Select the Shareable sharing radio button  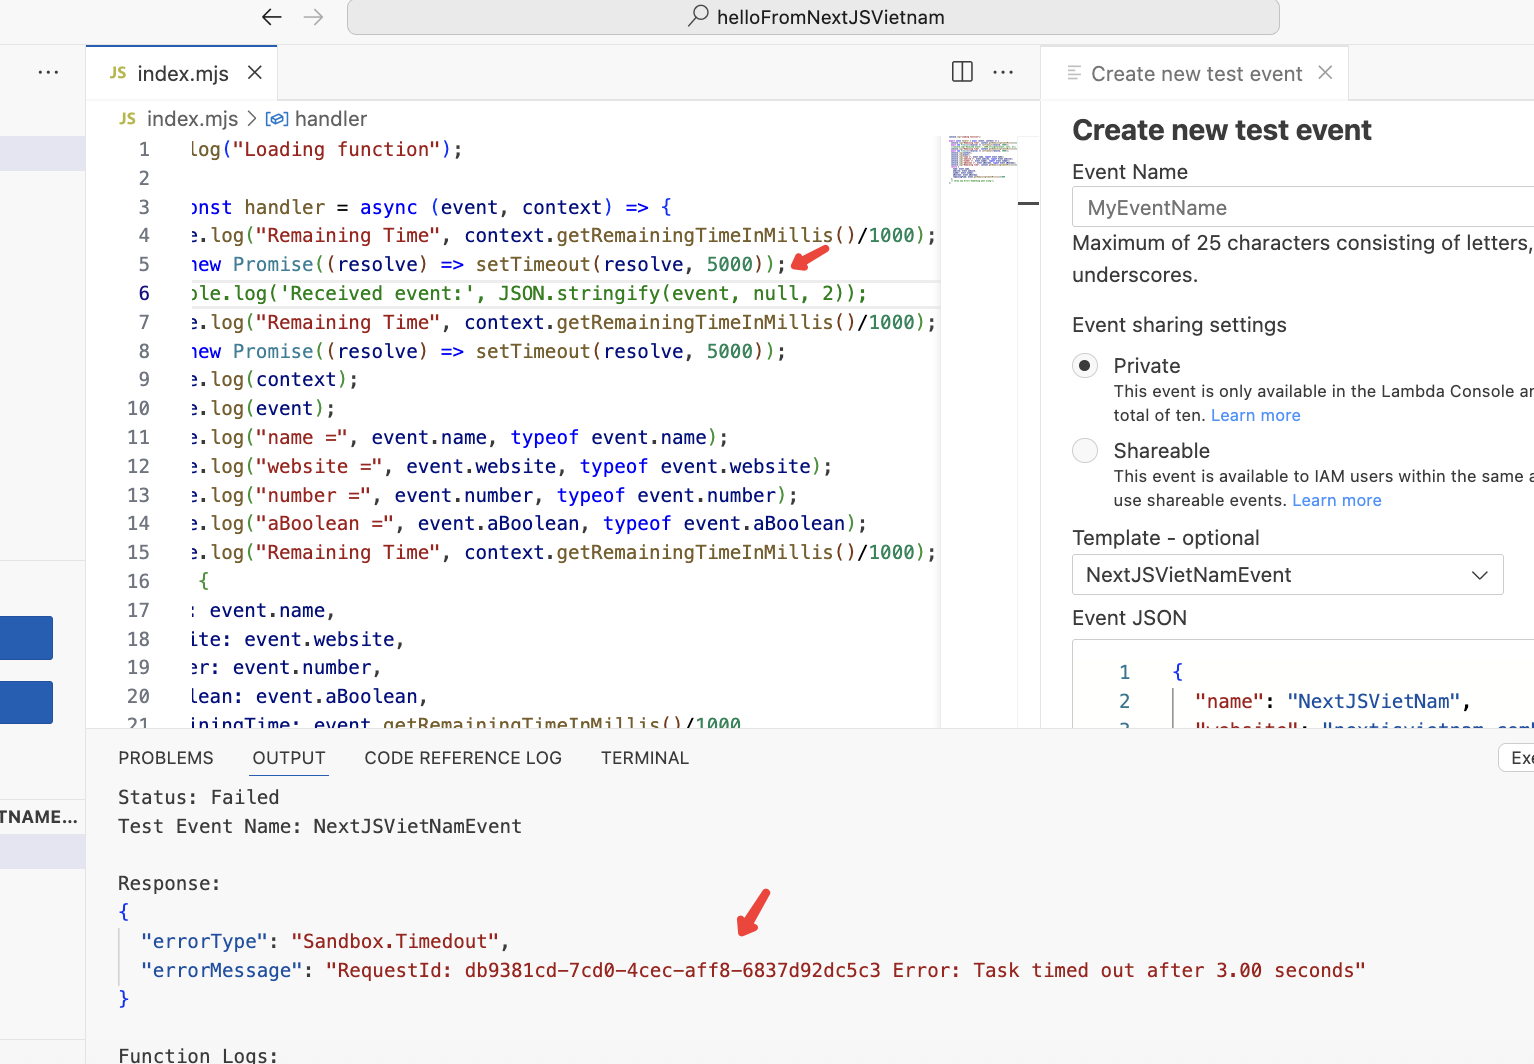pyautogui.click(x=1085, y=451)
